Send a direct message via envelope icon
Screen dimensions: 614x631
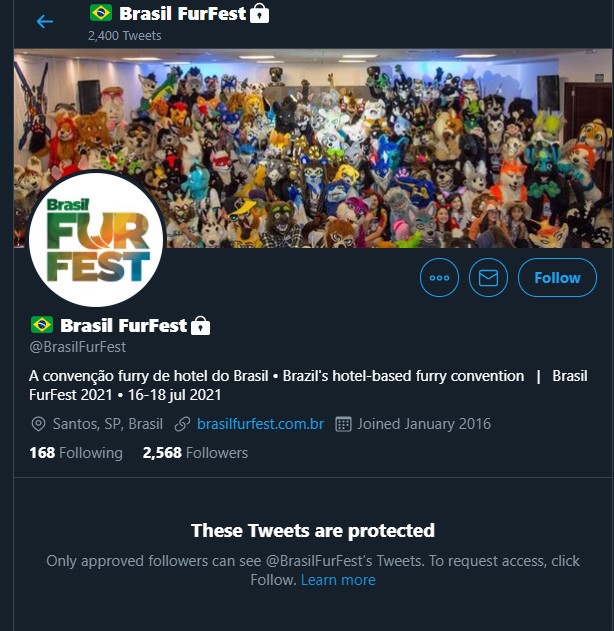[x=488, y=278]
